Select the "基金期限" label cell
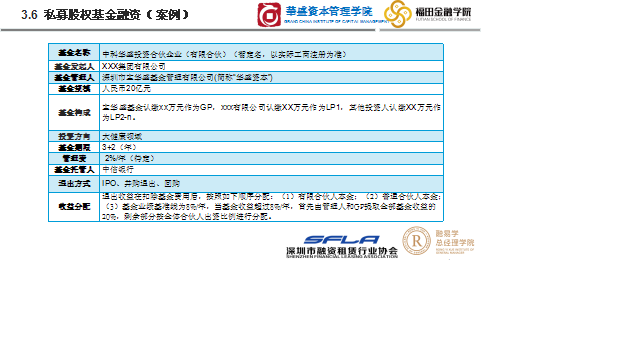Viewport: 640px width, 360px height. tap(74, 147)
